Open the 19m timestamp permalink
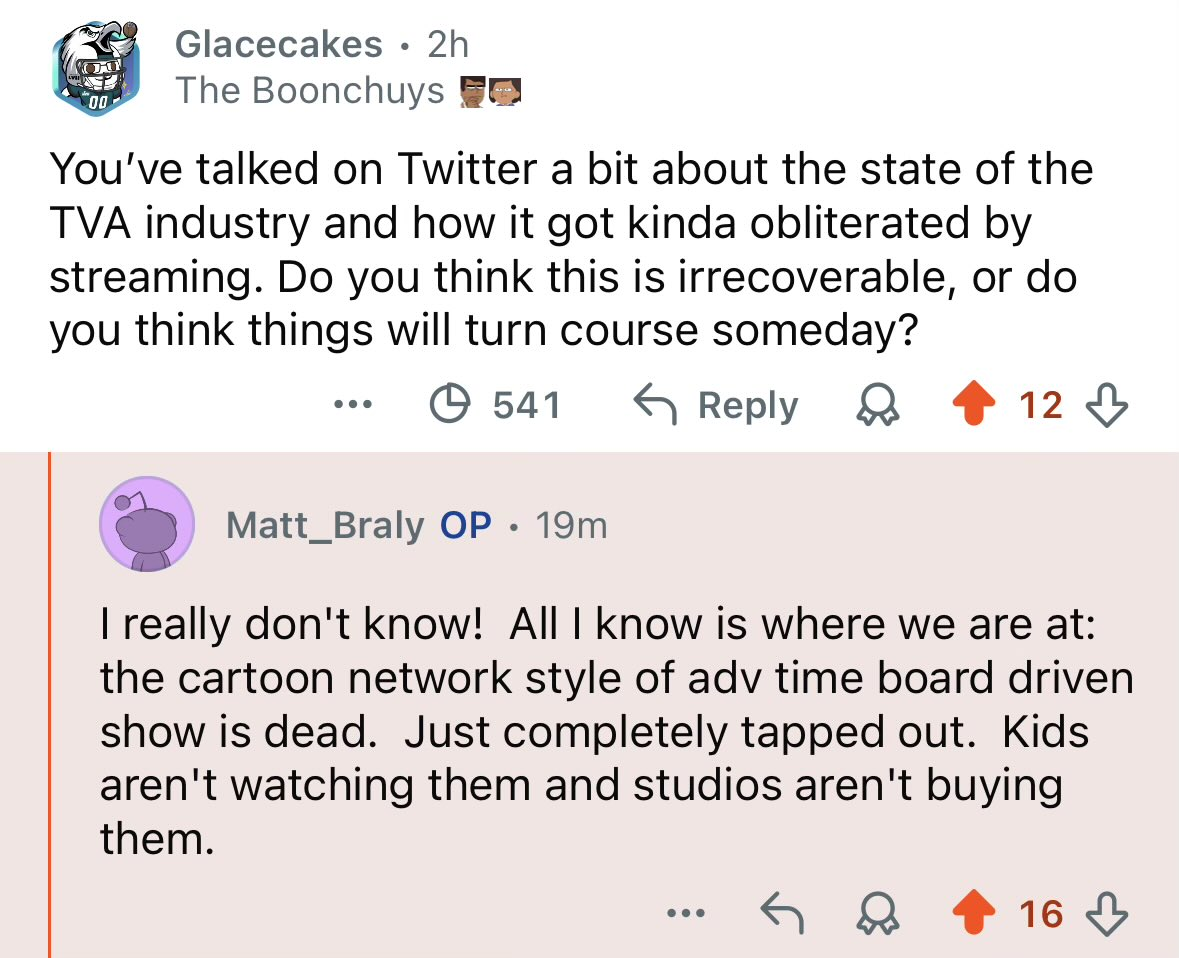The image size is (1179, 958). (571, 525)
